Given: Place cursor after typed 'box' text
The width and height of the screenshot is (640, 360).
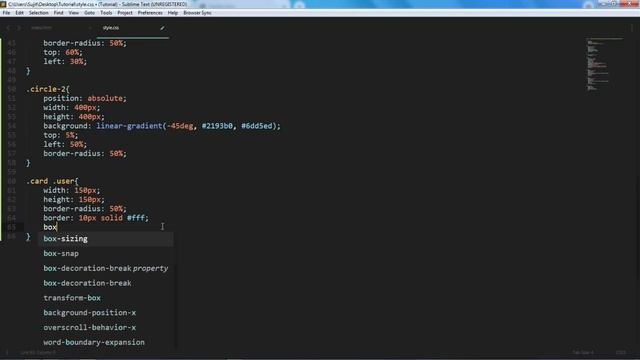Looking at the screenshot, I should (x=57, y=227).
